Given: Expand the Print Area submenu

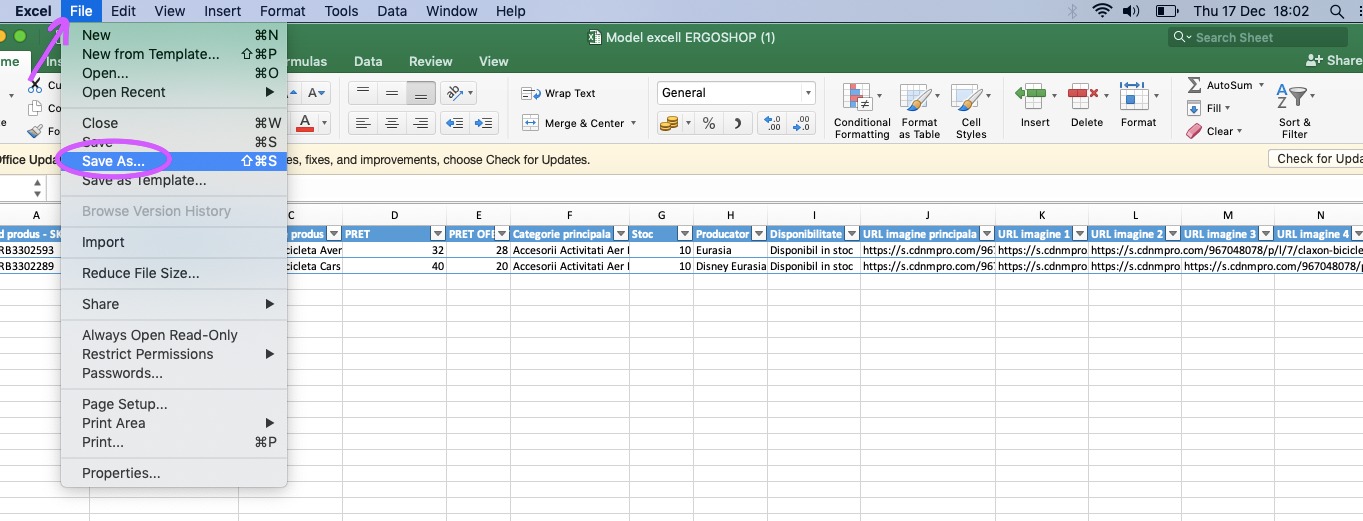Looking at the screenshot, I should pos(174,423).
